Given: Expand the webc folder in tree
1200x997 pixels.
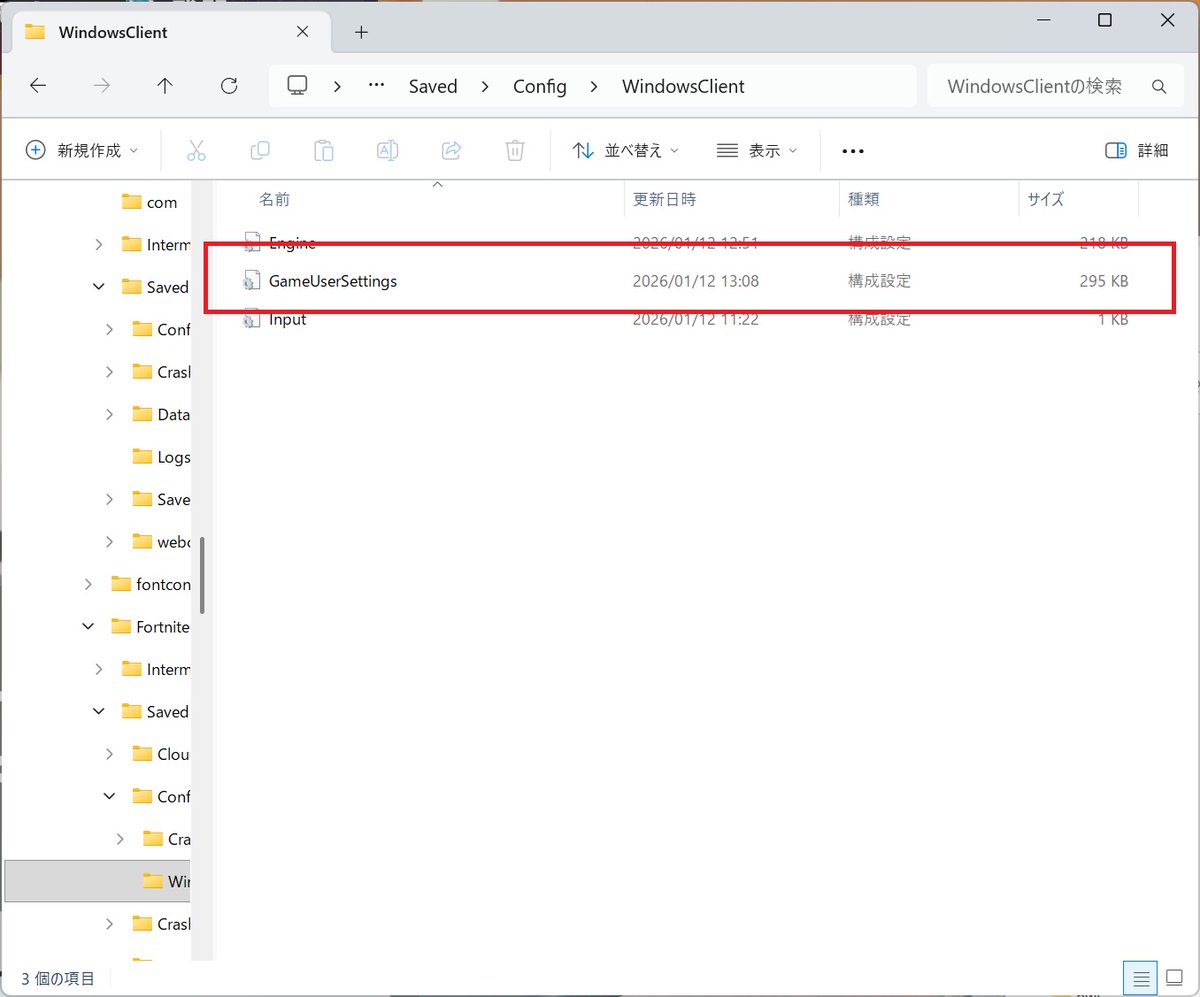Looking at the screenshot, I should [109, 542].
